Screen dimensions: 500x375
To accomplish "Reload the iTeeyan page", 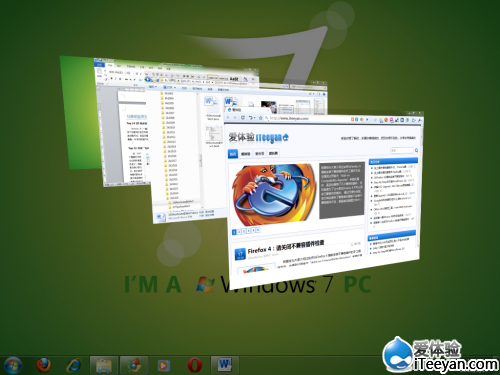I will click(x=243, y=118).
